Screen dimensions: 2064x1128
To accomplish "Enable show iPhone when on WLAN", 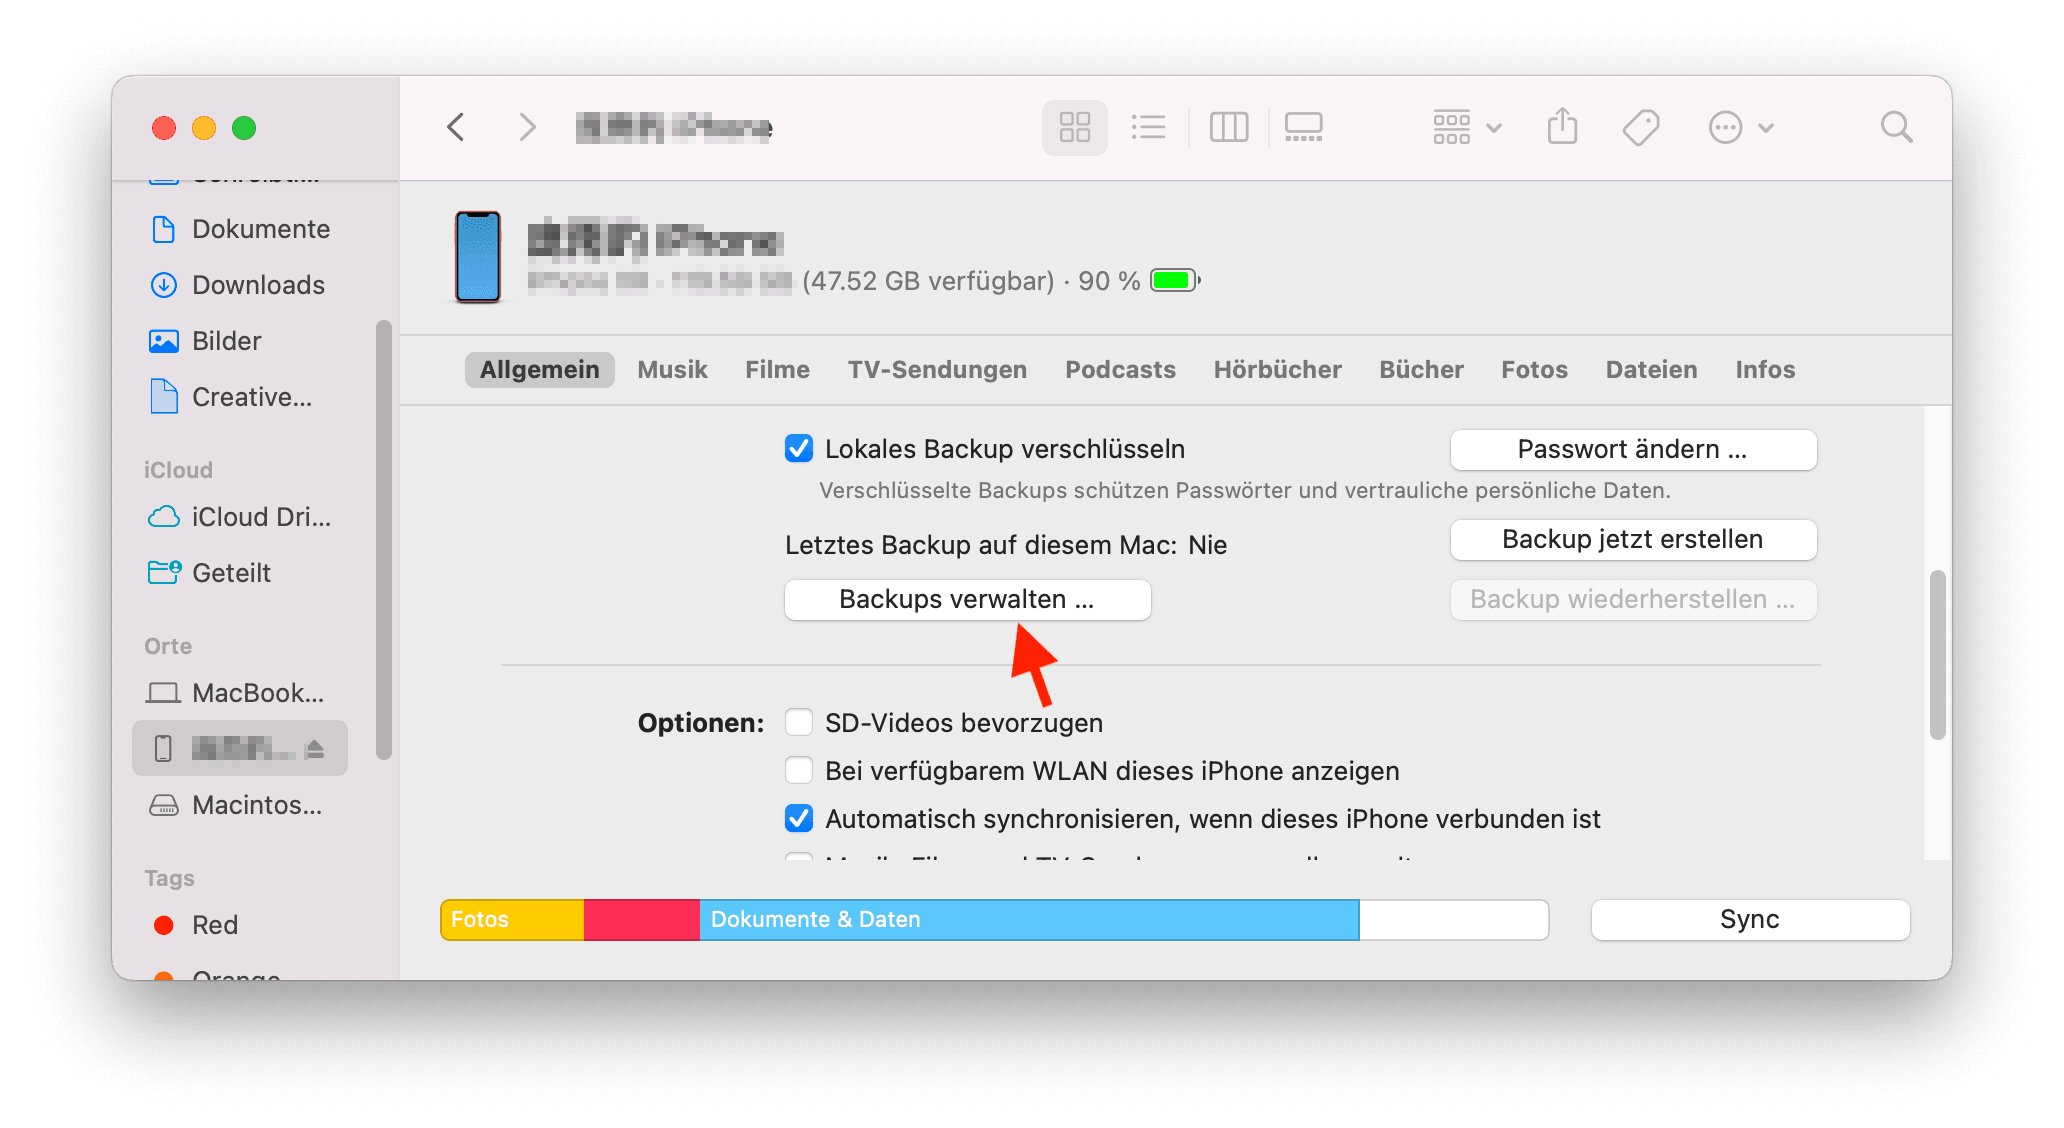I will tap(799, 770).
